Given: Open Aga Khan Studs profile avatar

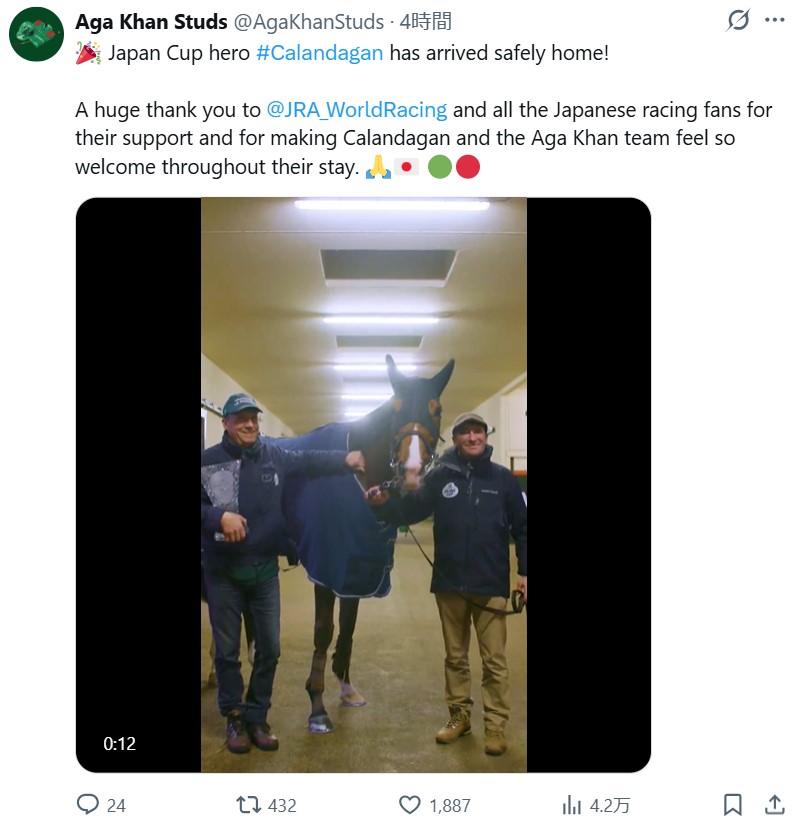Looking at the screenshot, I should pos(37,34).
